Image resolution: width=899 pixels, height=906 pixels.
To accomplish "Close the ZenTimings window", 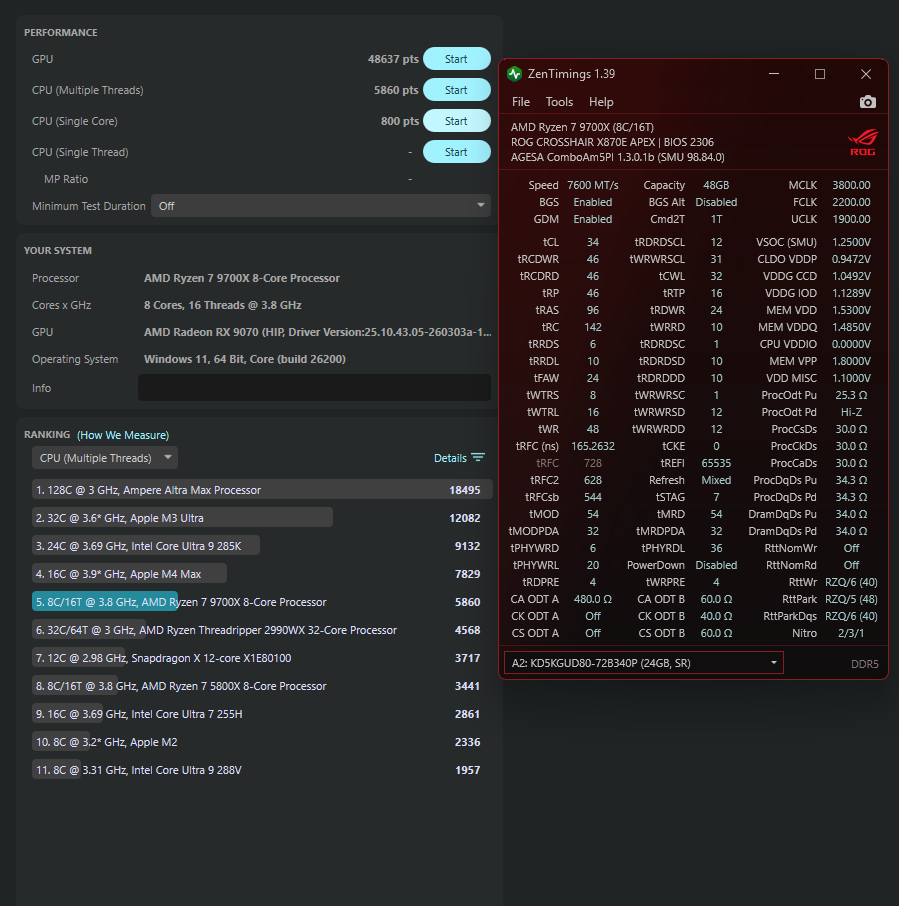I will (x=865, y=74).
